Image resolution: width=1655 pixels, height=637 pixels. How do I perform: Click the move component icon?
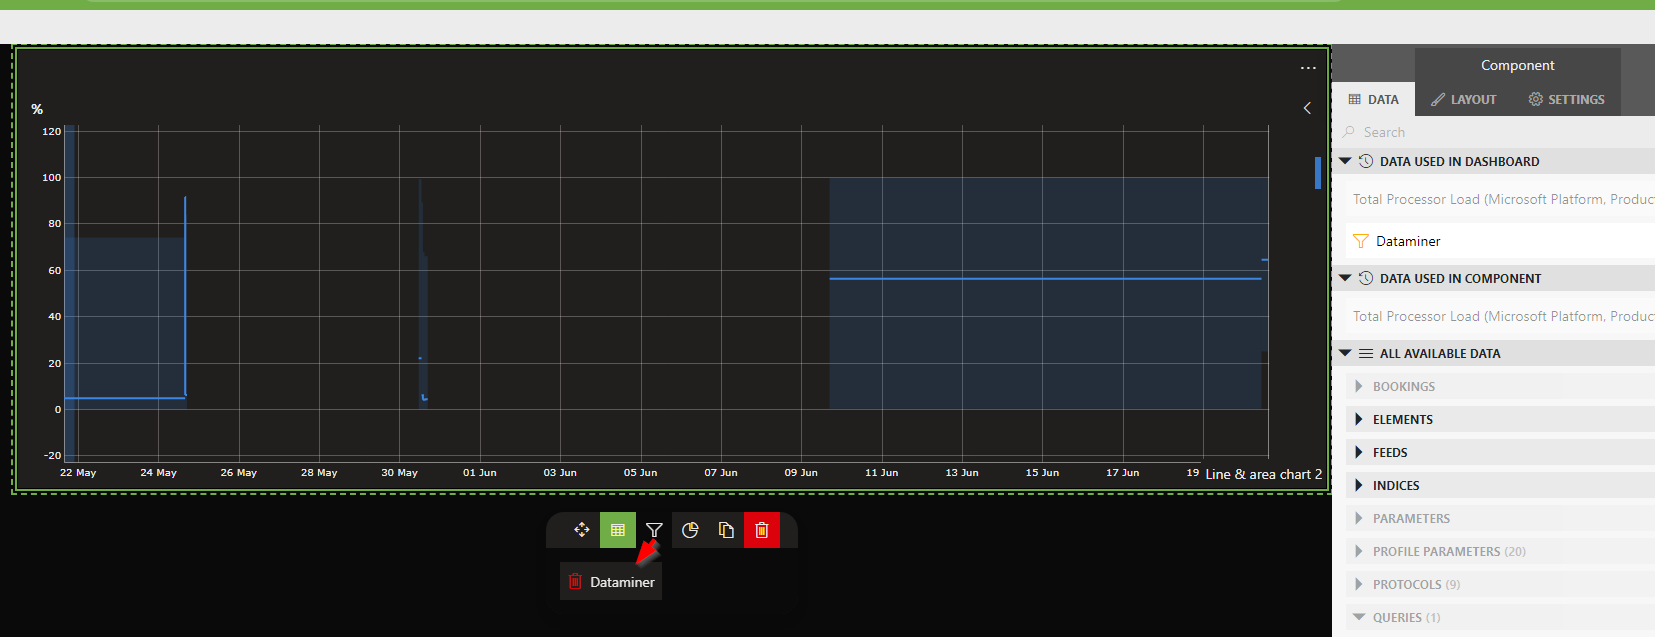582,530
